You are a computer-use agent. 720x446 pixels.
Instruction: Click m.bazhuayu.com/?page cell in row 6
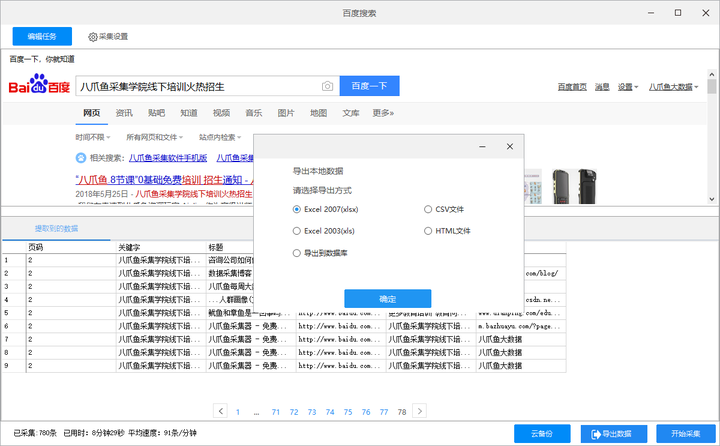click(x=521, y=326)
